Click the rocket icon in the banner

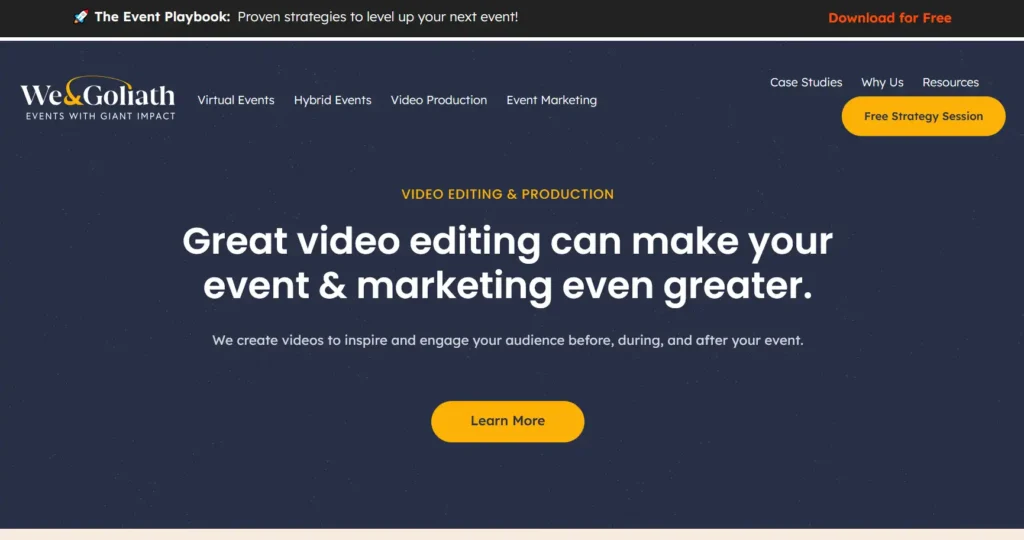pyautogui.click(x=81, y=17)
